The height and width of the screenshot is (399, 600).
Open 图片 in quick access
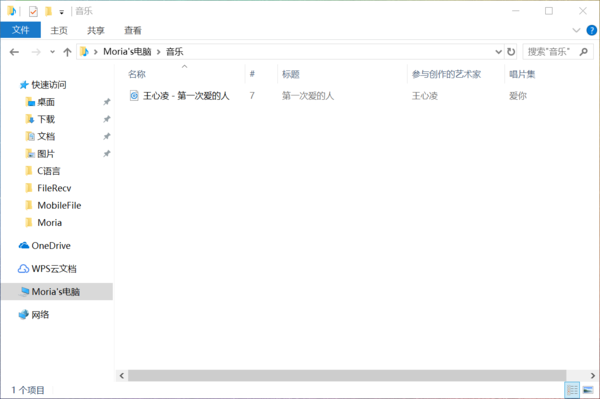click(46, 154)
